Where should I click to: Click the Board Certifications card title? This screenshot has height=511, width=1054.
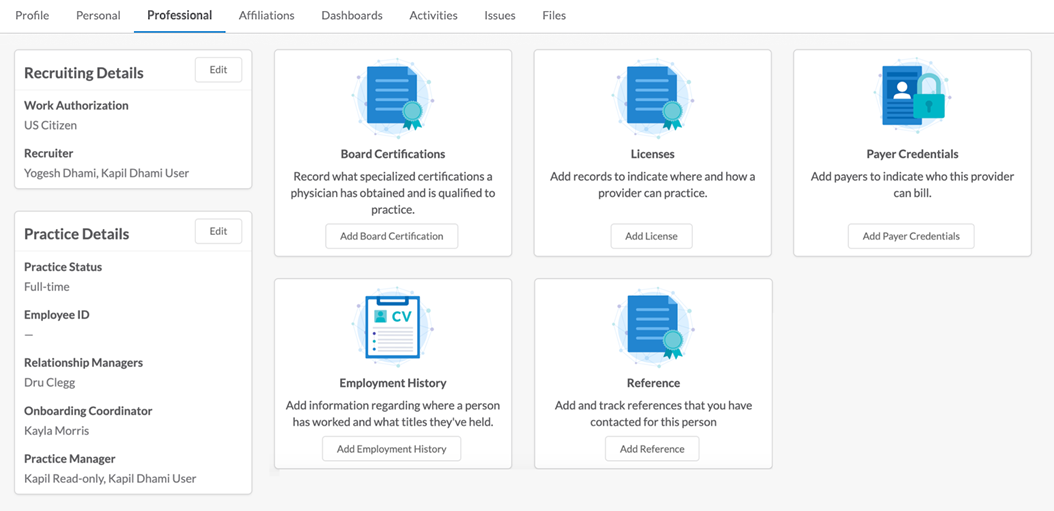coord(393,154)
